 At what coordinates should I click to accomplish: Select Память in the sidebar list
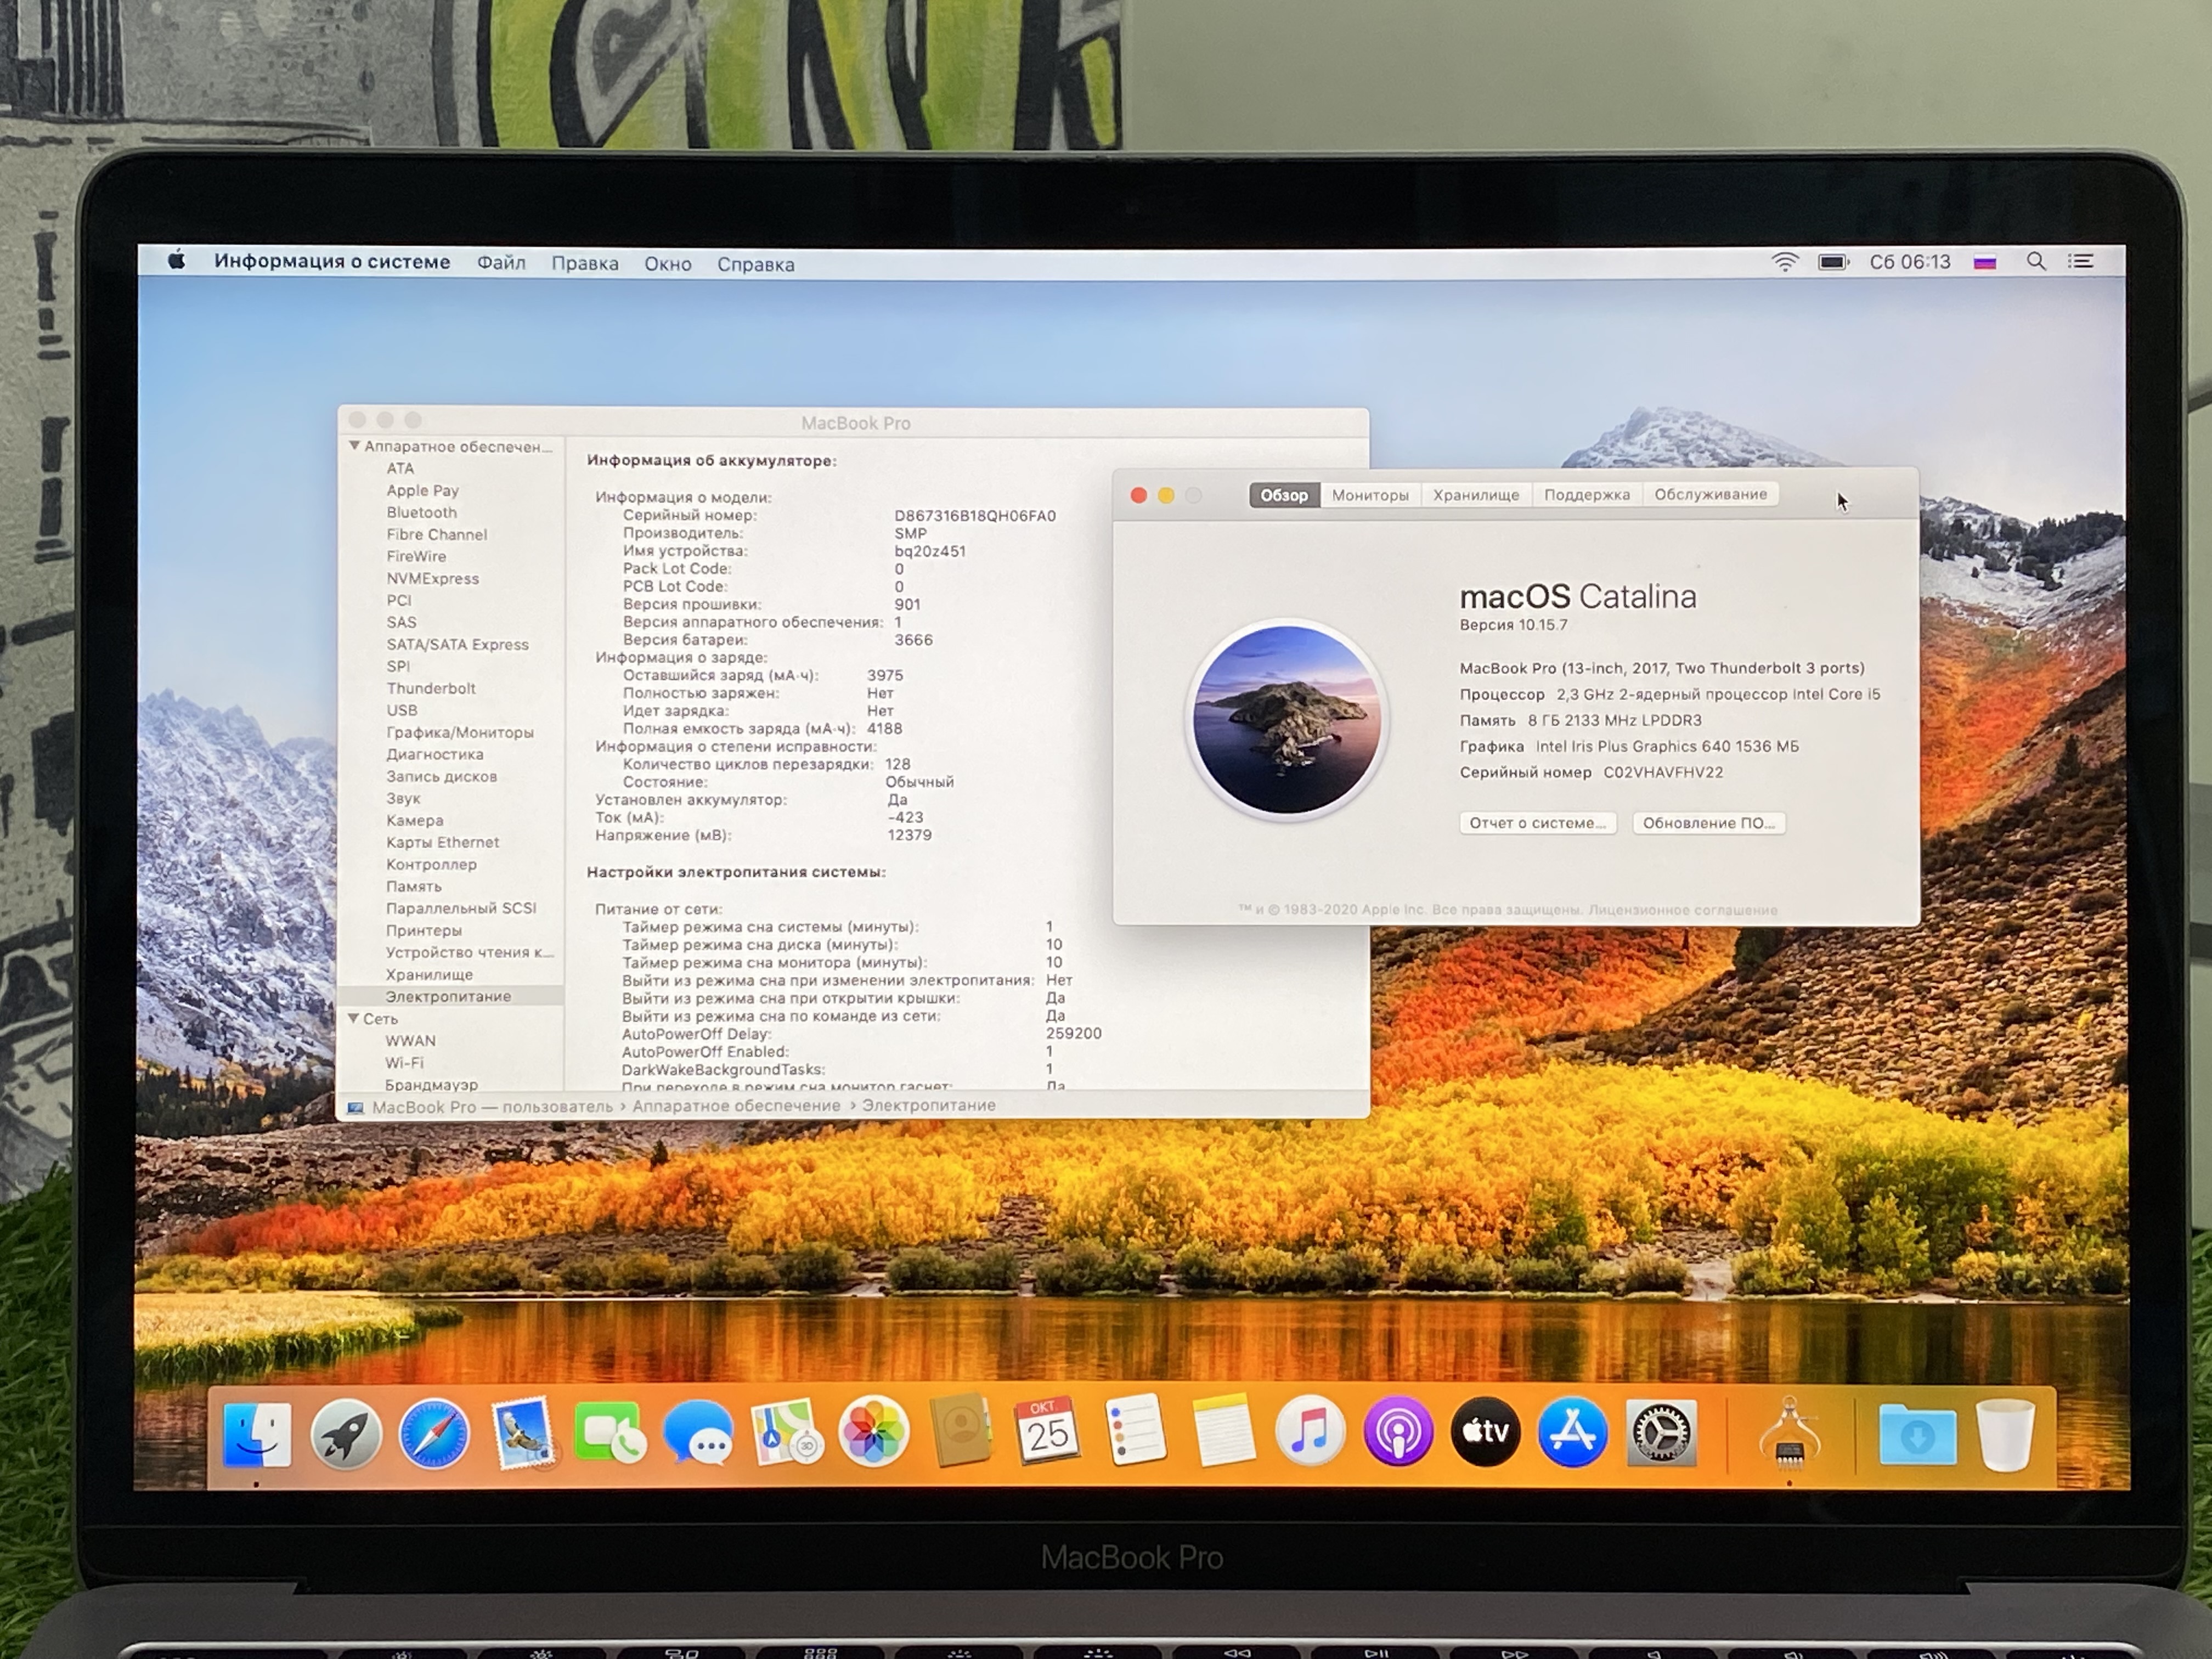413,886
